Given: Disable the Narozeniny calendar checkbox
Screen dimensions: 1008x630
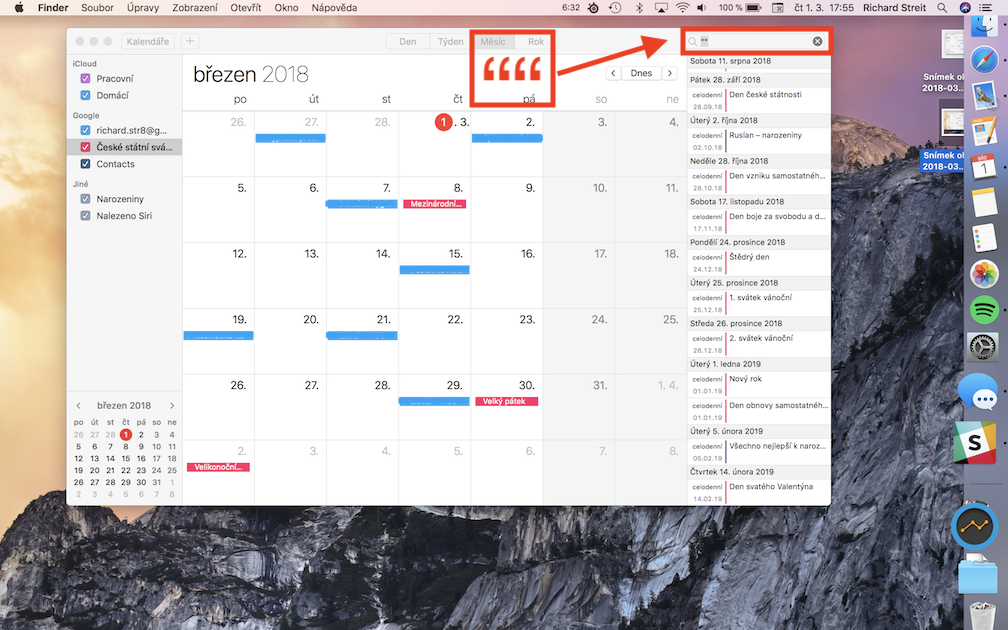Looking at the screenshot, I should tap(85, 199).
